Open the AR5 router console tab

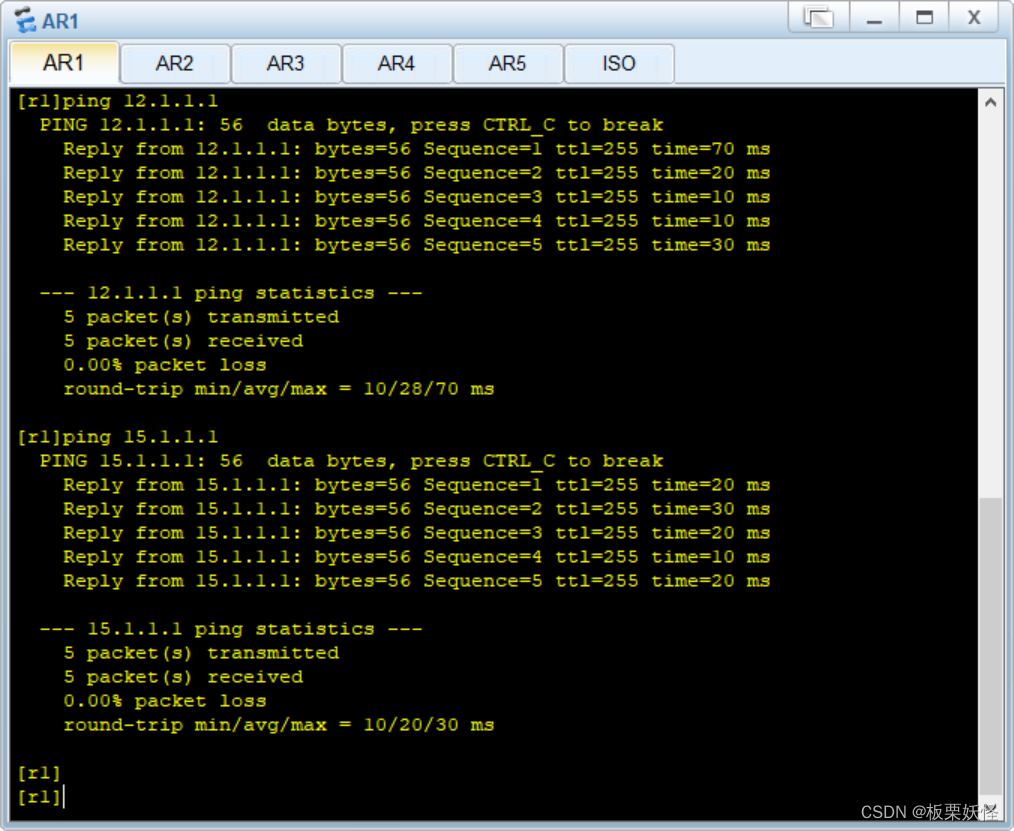click(x=508, y=63)
